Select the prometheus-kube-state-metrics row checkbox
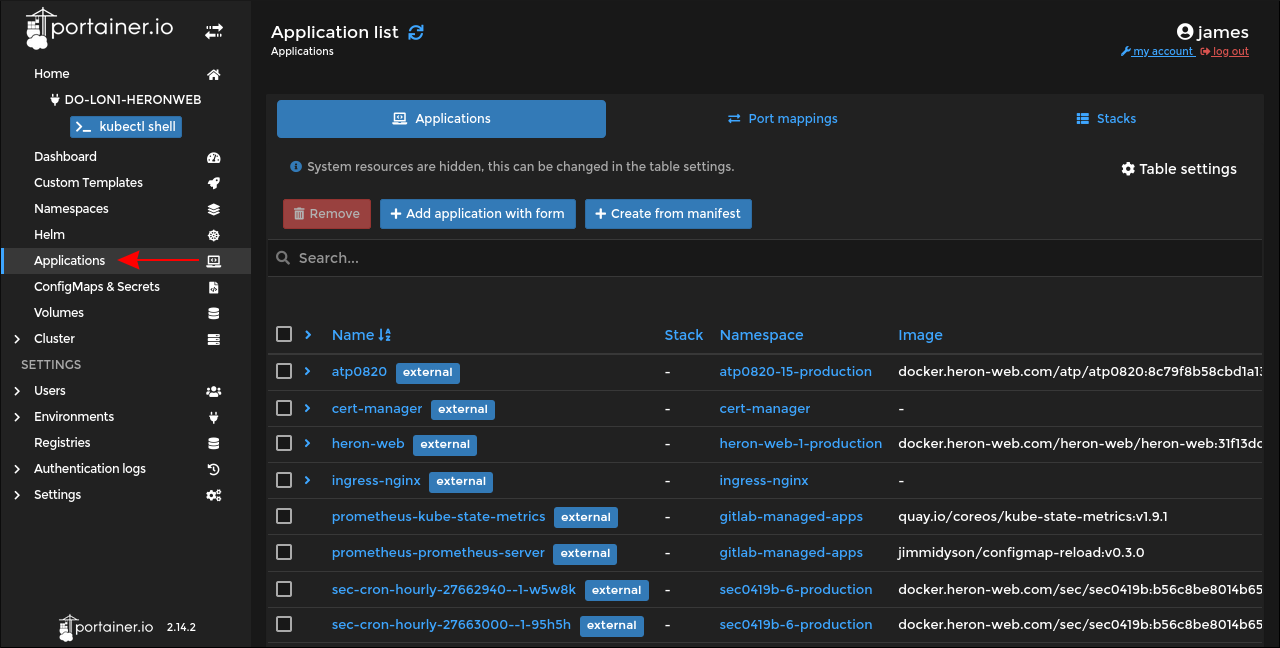1280x648 pixels. pos(284,516)
